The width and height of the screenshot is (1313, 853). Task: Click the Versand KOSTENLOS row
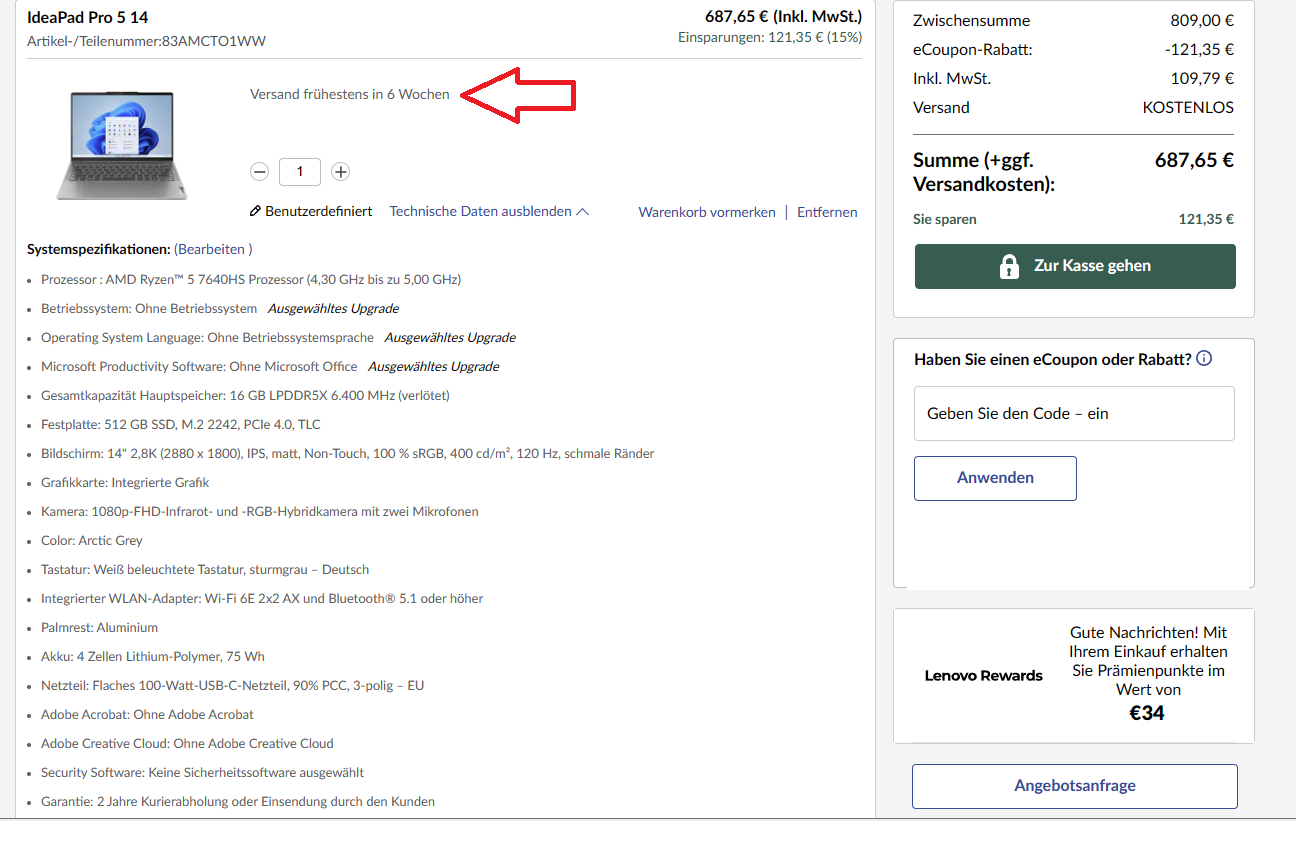[1073, 108]
